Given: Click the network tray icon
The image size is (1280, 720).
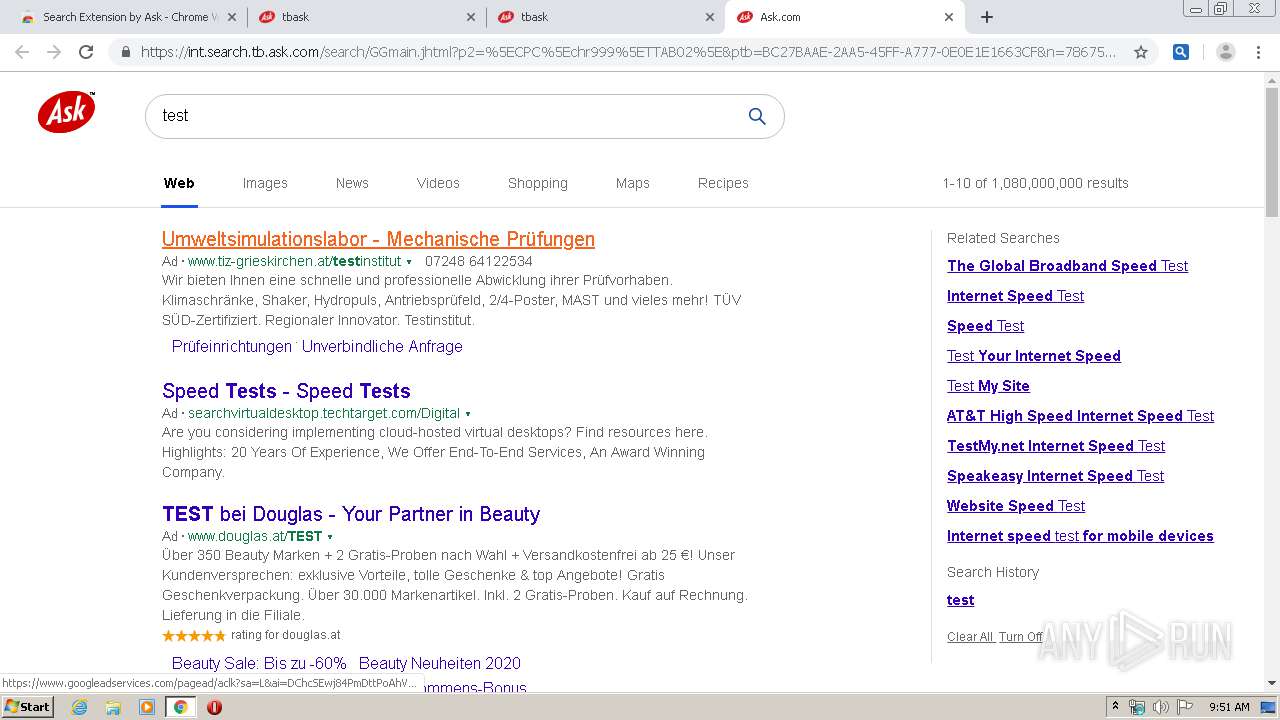Looking at the screenshot, I should click(x=1137, y=707).
